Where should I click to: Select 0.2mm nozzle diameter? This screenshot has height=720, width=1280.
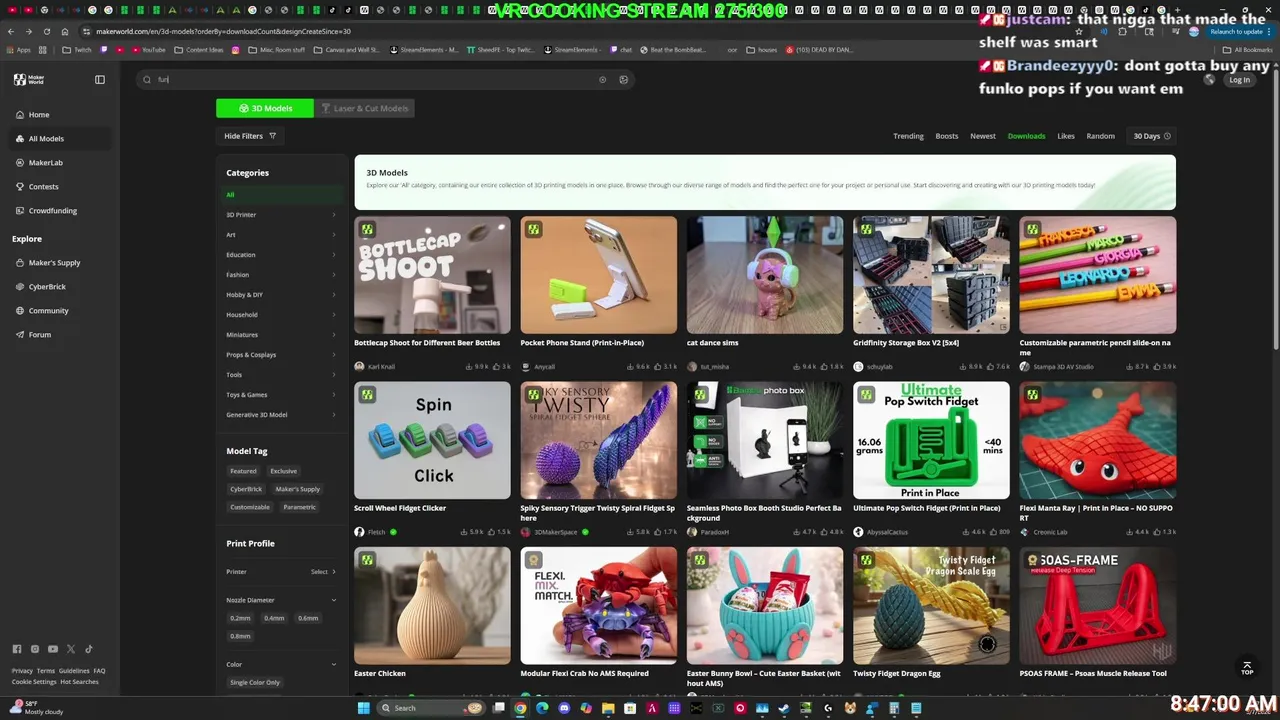point(240,618)
